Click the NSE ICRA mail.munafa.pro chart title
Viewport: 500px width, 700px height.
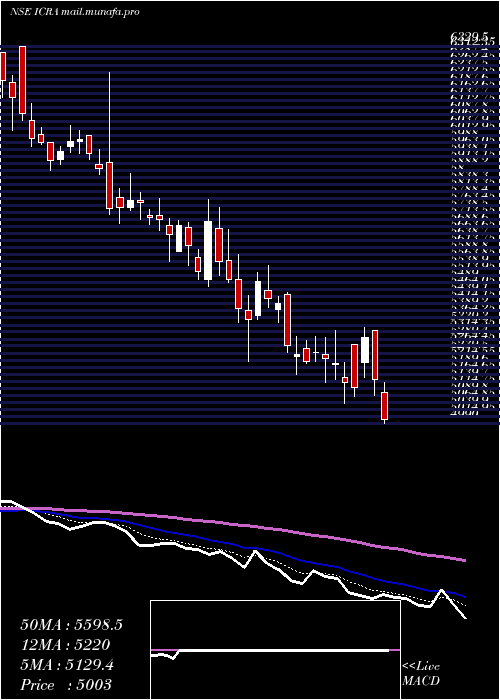75,12
